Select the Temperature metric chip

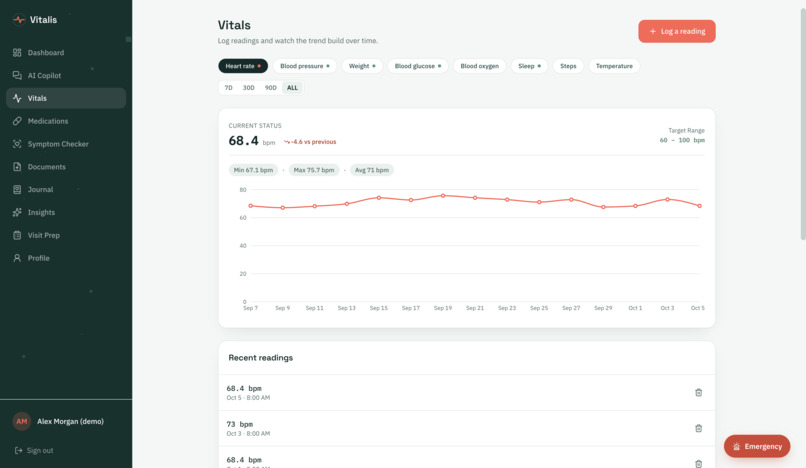pos(614,66)
